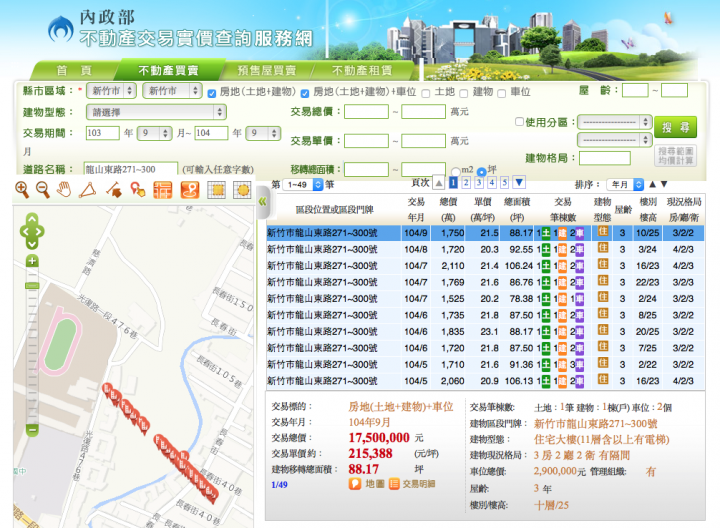Collapse the map panel with double-arrow
The height and width of the screenshot is (528, 720).
tap(263, 201)
